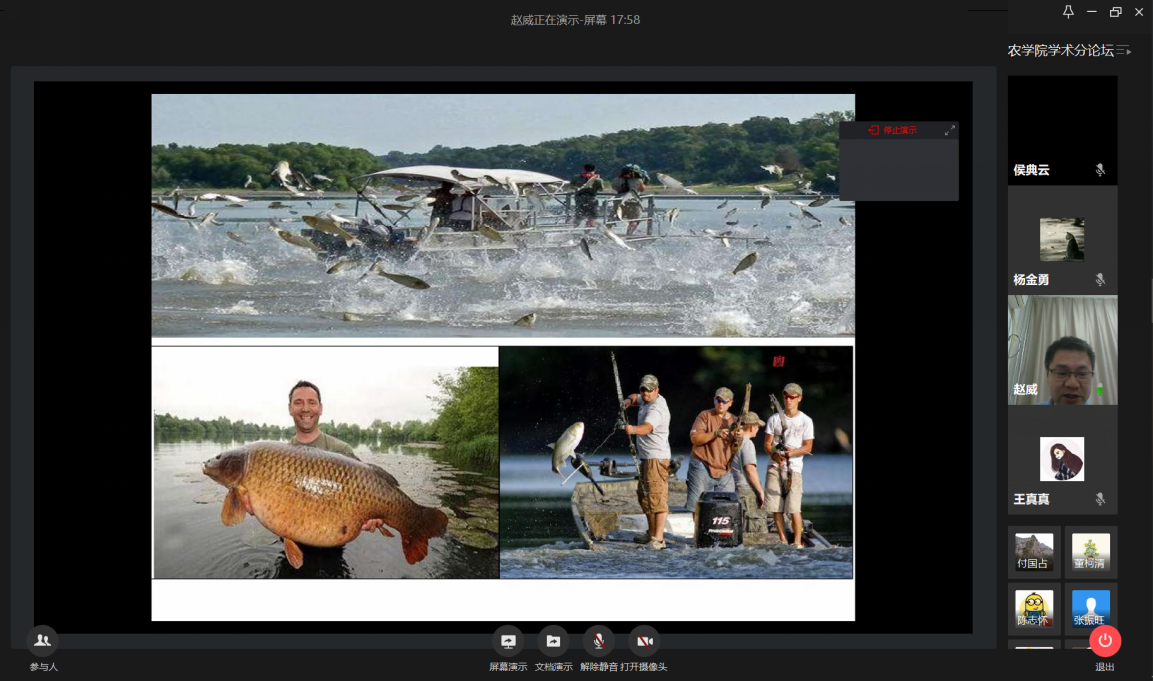Select 张振旺's participant thumbnail
1153x681 pixels.
pyautogui.click(x=1091, y=608)
